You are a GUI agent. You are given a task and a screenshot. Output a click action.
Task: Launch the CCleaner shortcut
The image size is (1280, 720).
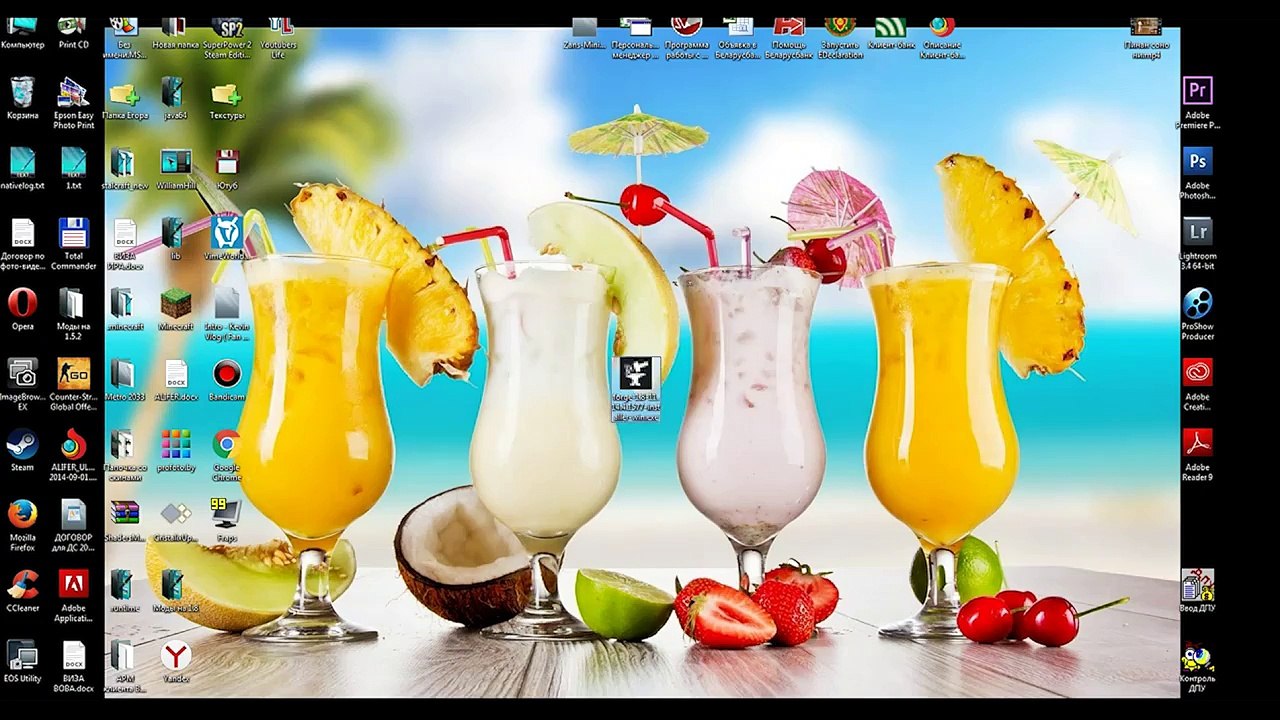pos(22,591)
